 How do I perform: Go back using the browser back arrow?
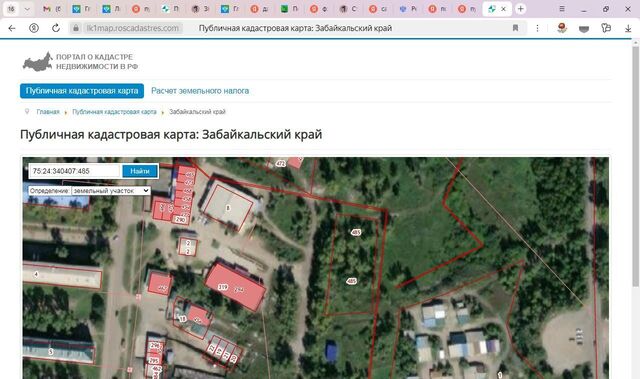click(x=12, y=28)
